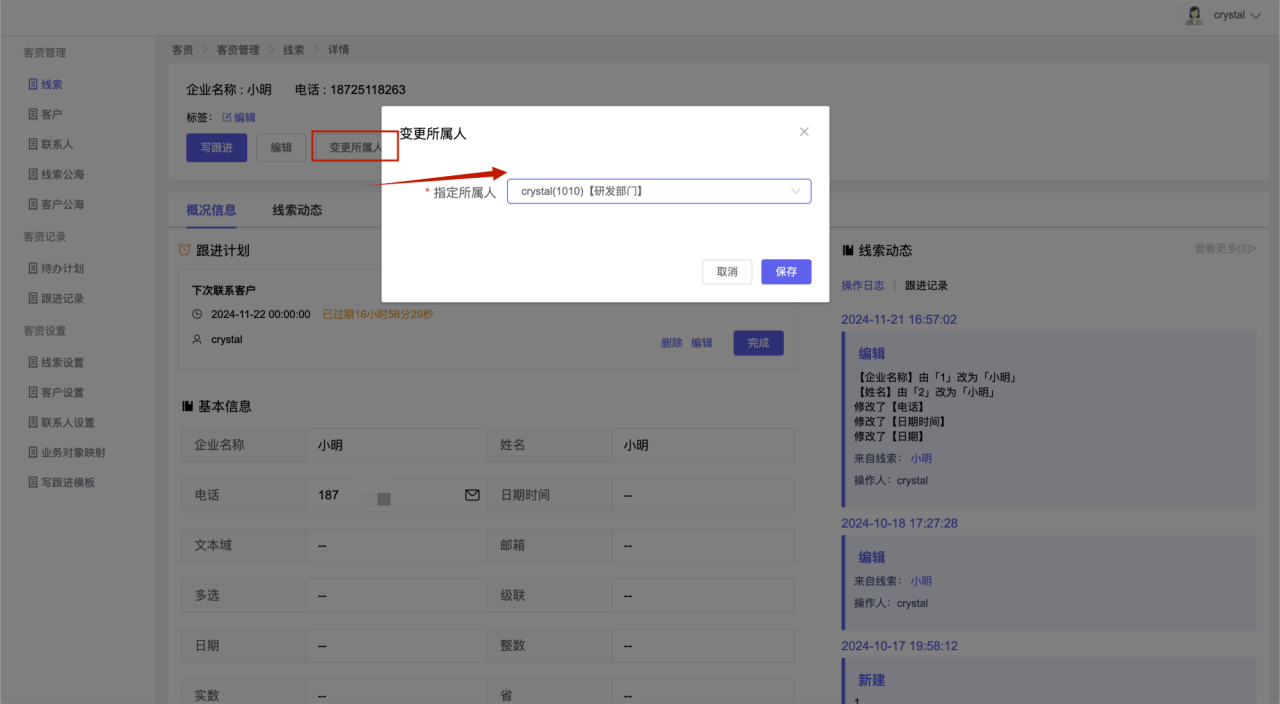Mark the follow-up plan 完成

coord(758,343)
